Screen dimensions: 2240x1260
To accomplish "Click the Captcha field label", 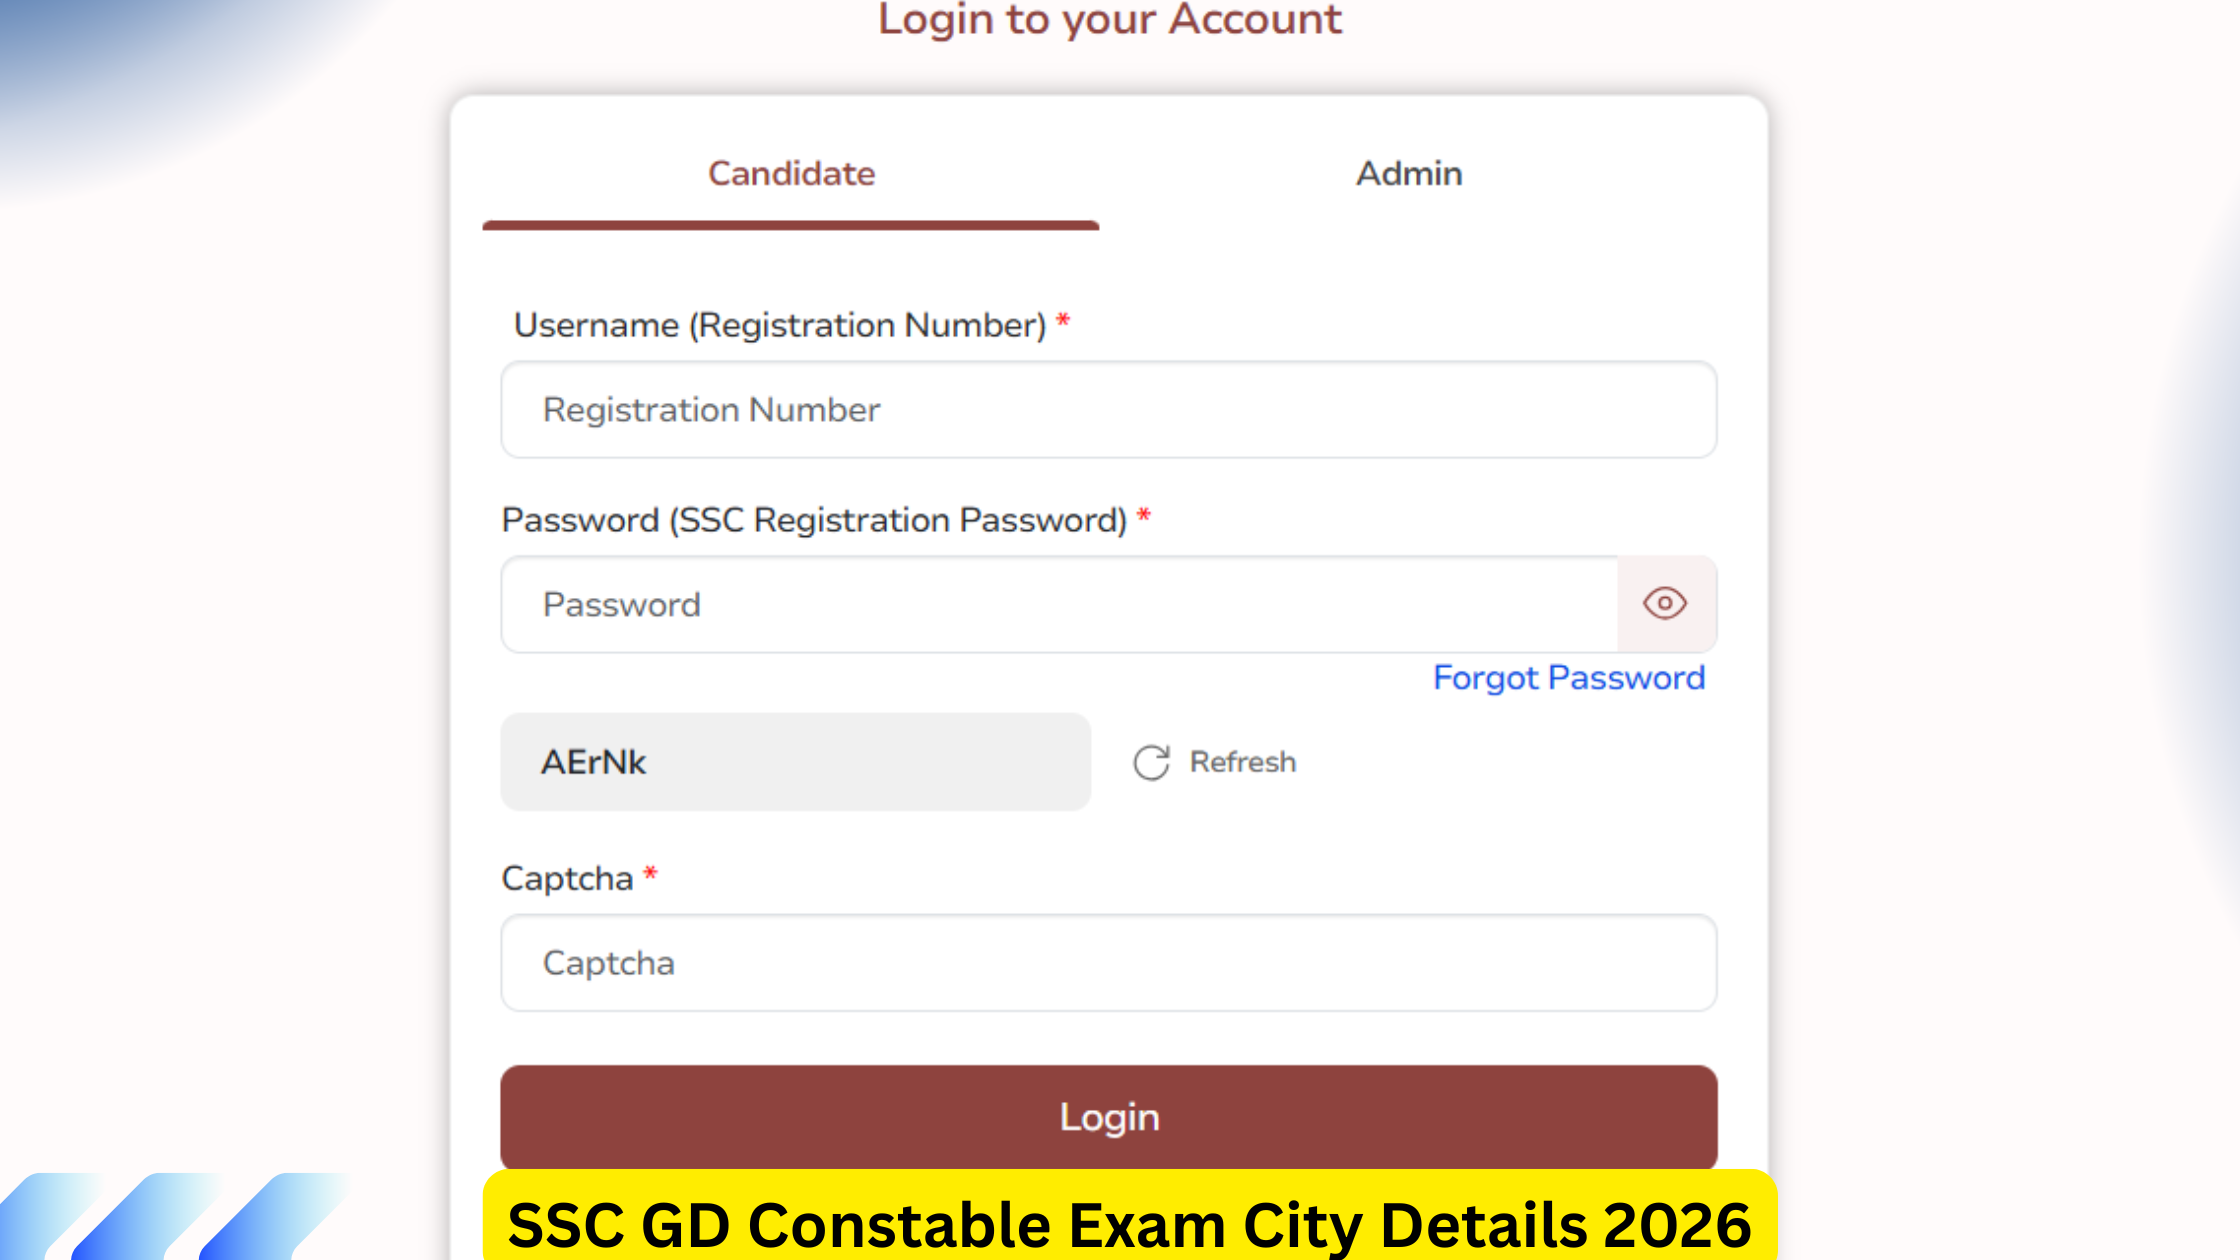I will coord(568,877).
